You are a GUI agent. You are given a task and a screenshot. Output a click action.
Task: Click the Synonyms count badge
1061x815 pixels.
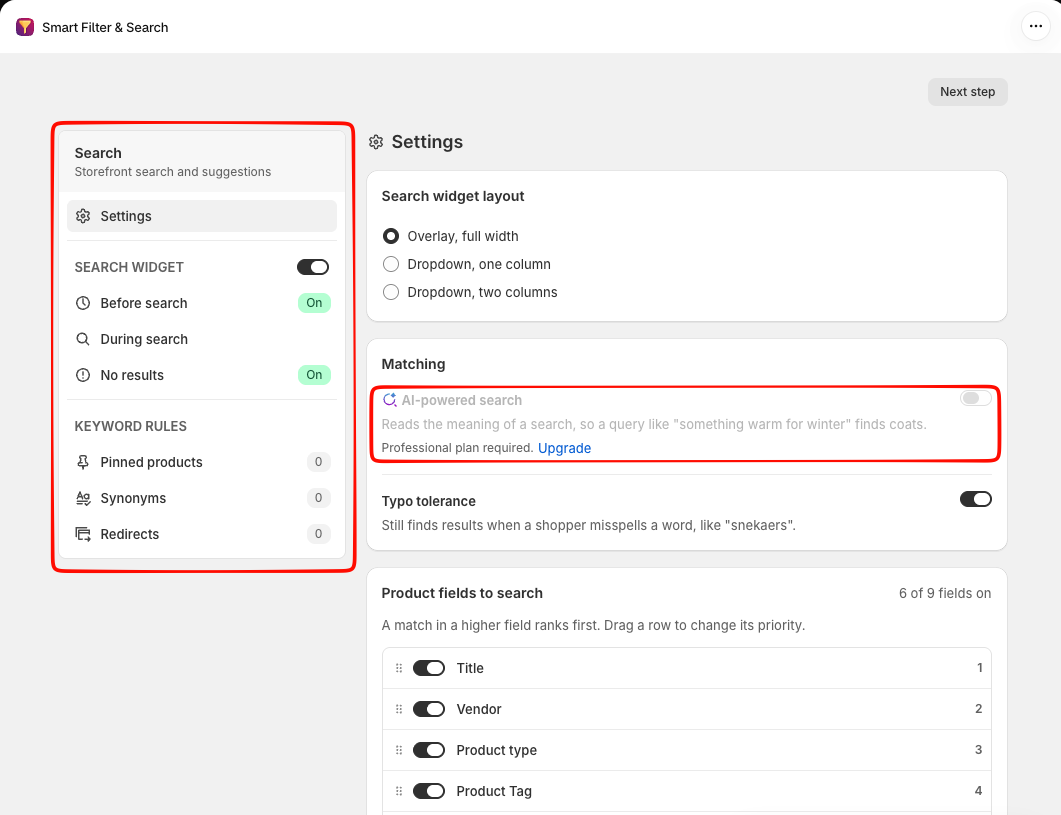pos(319,498)
